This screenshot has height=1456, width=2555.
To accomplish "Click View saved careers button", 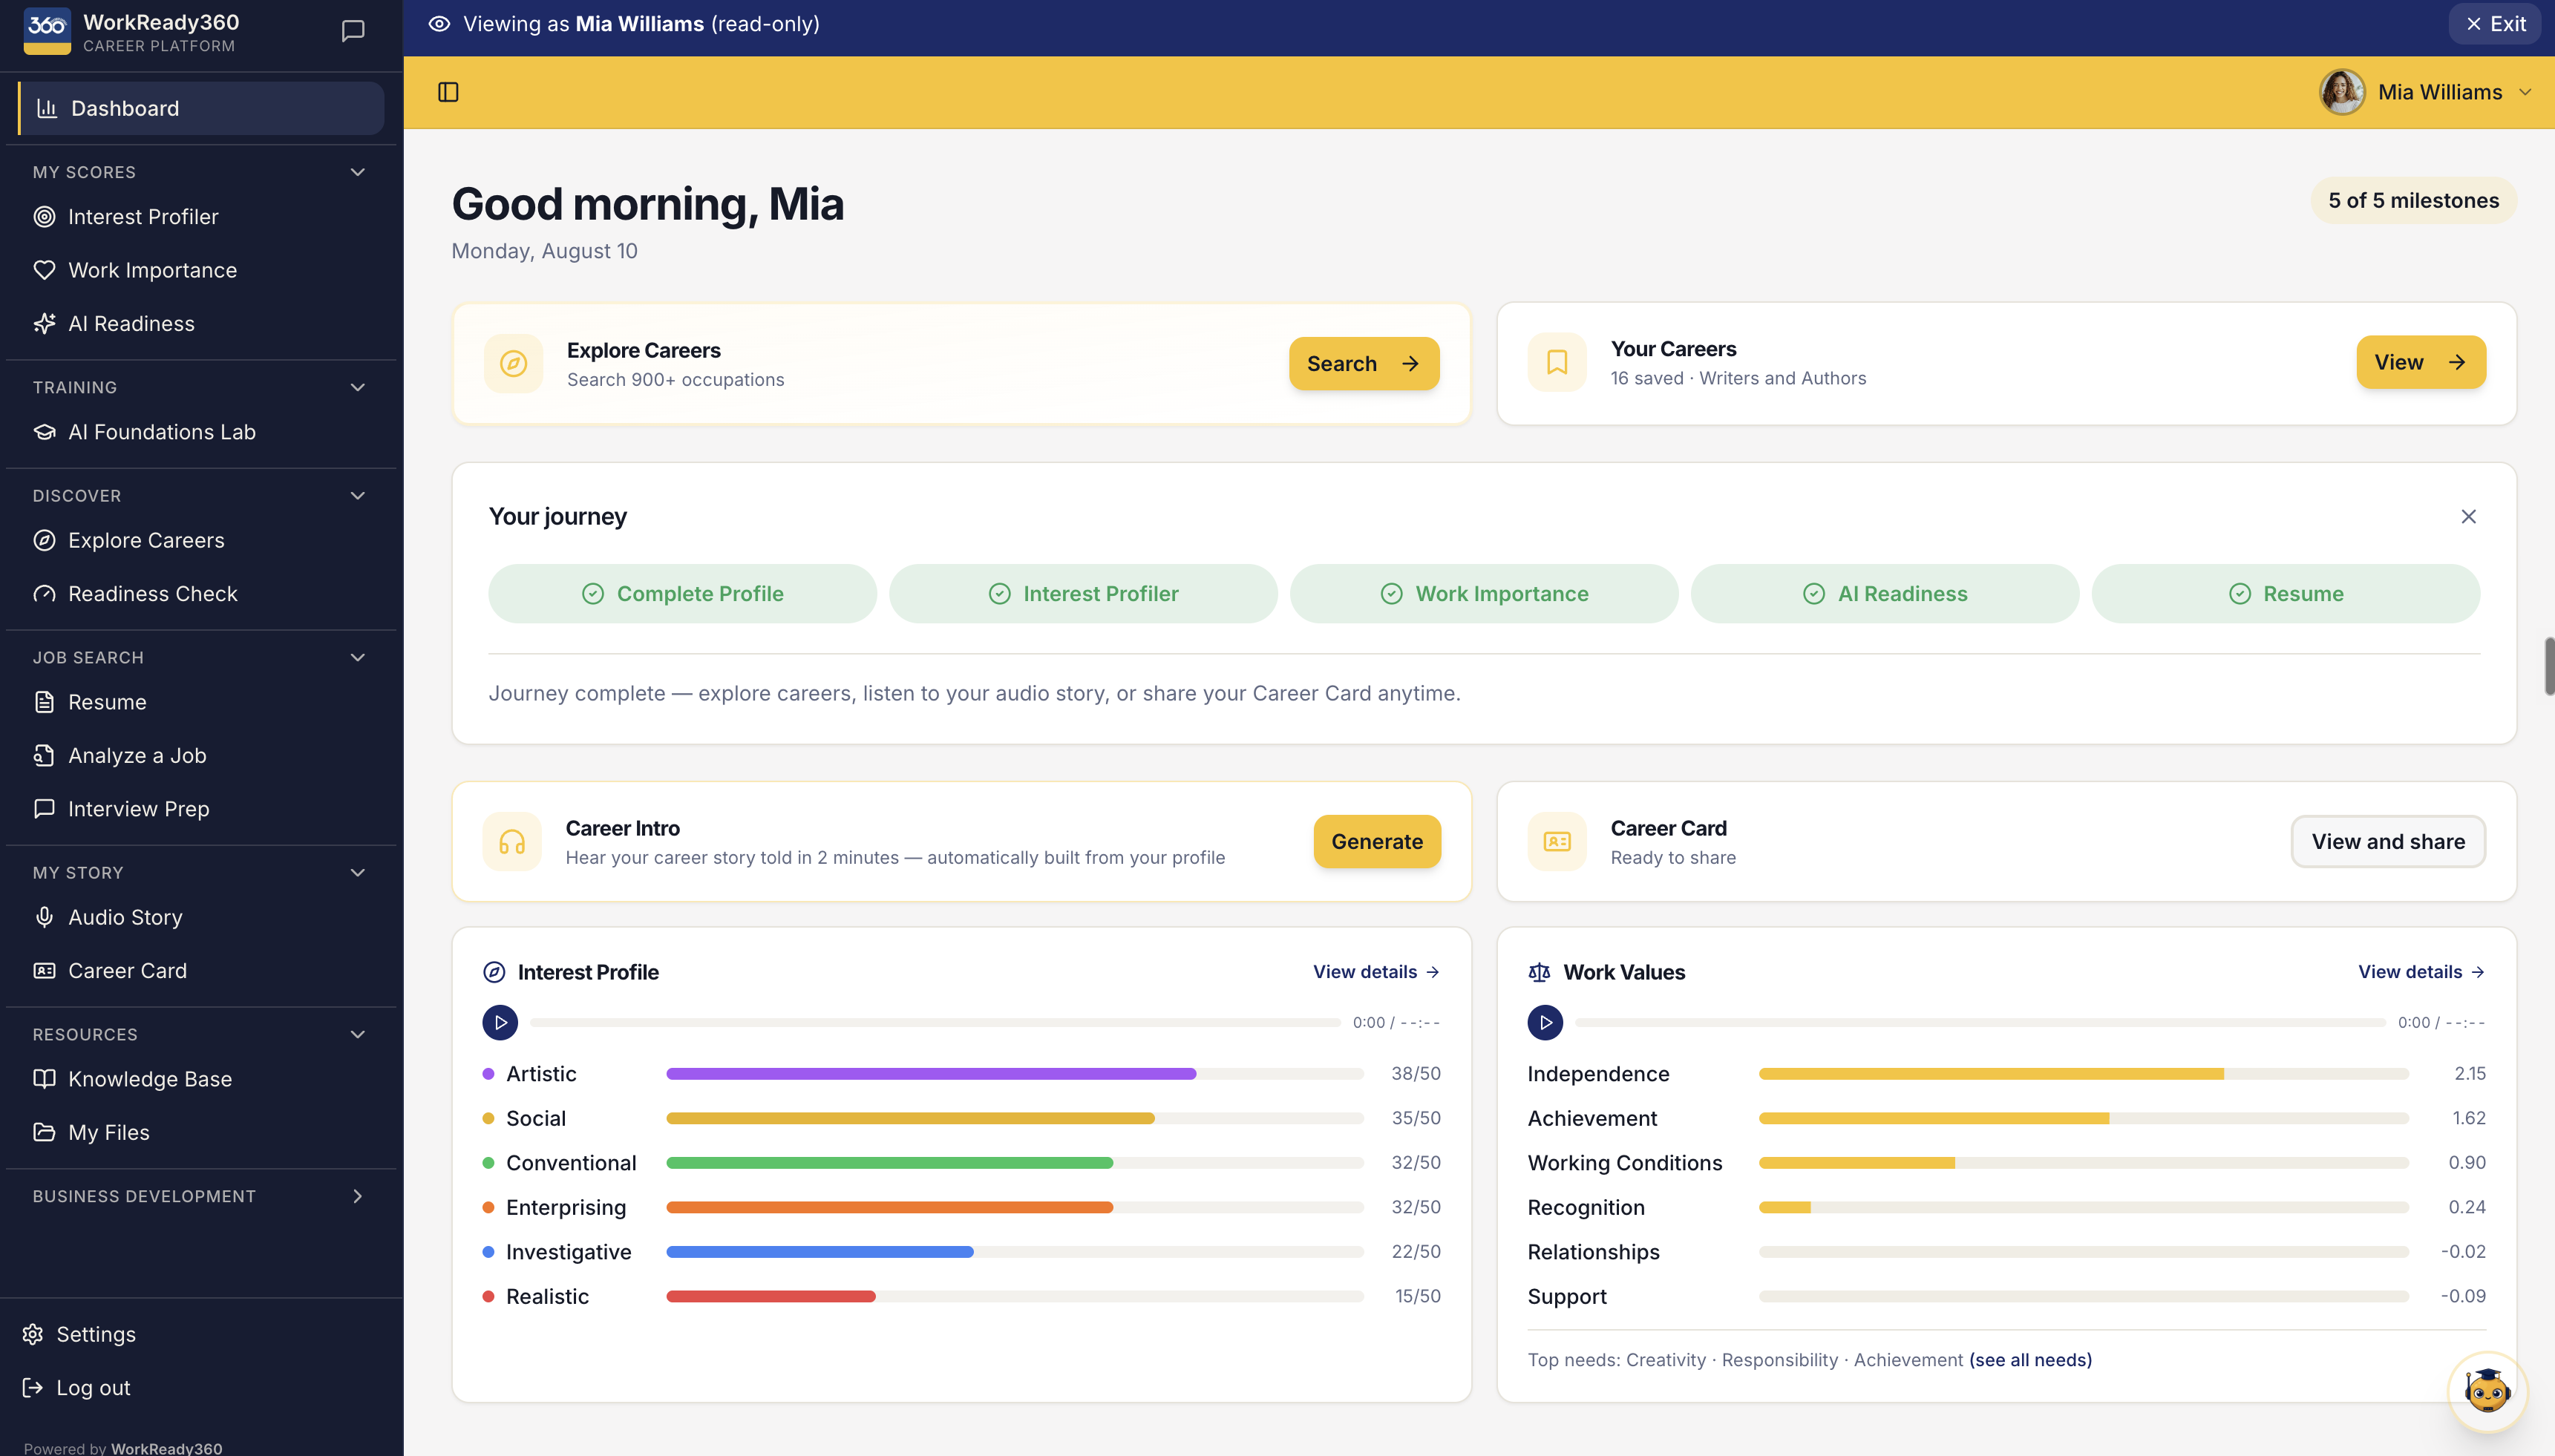I will point(2421,362).
